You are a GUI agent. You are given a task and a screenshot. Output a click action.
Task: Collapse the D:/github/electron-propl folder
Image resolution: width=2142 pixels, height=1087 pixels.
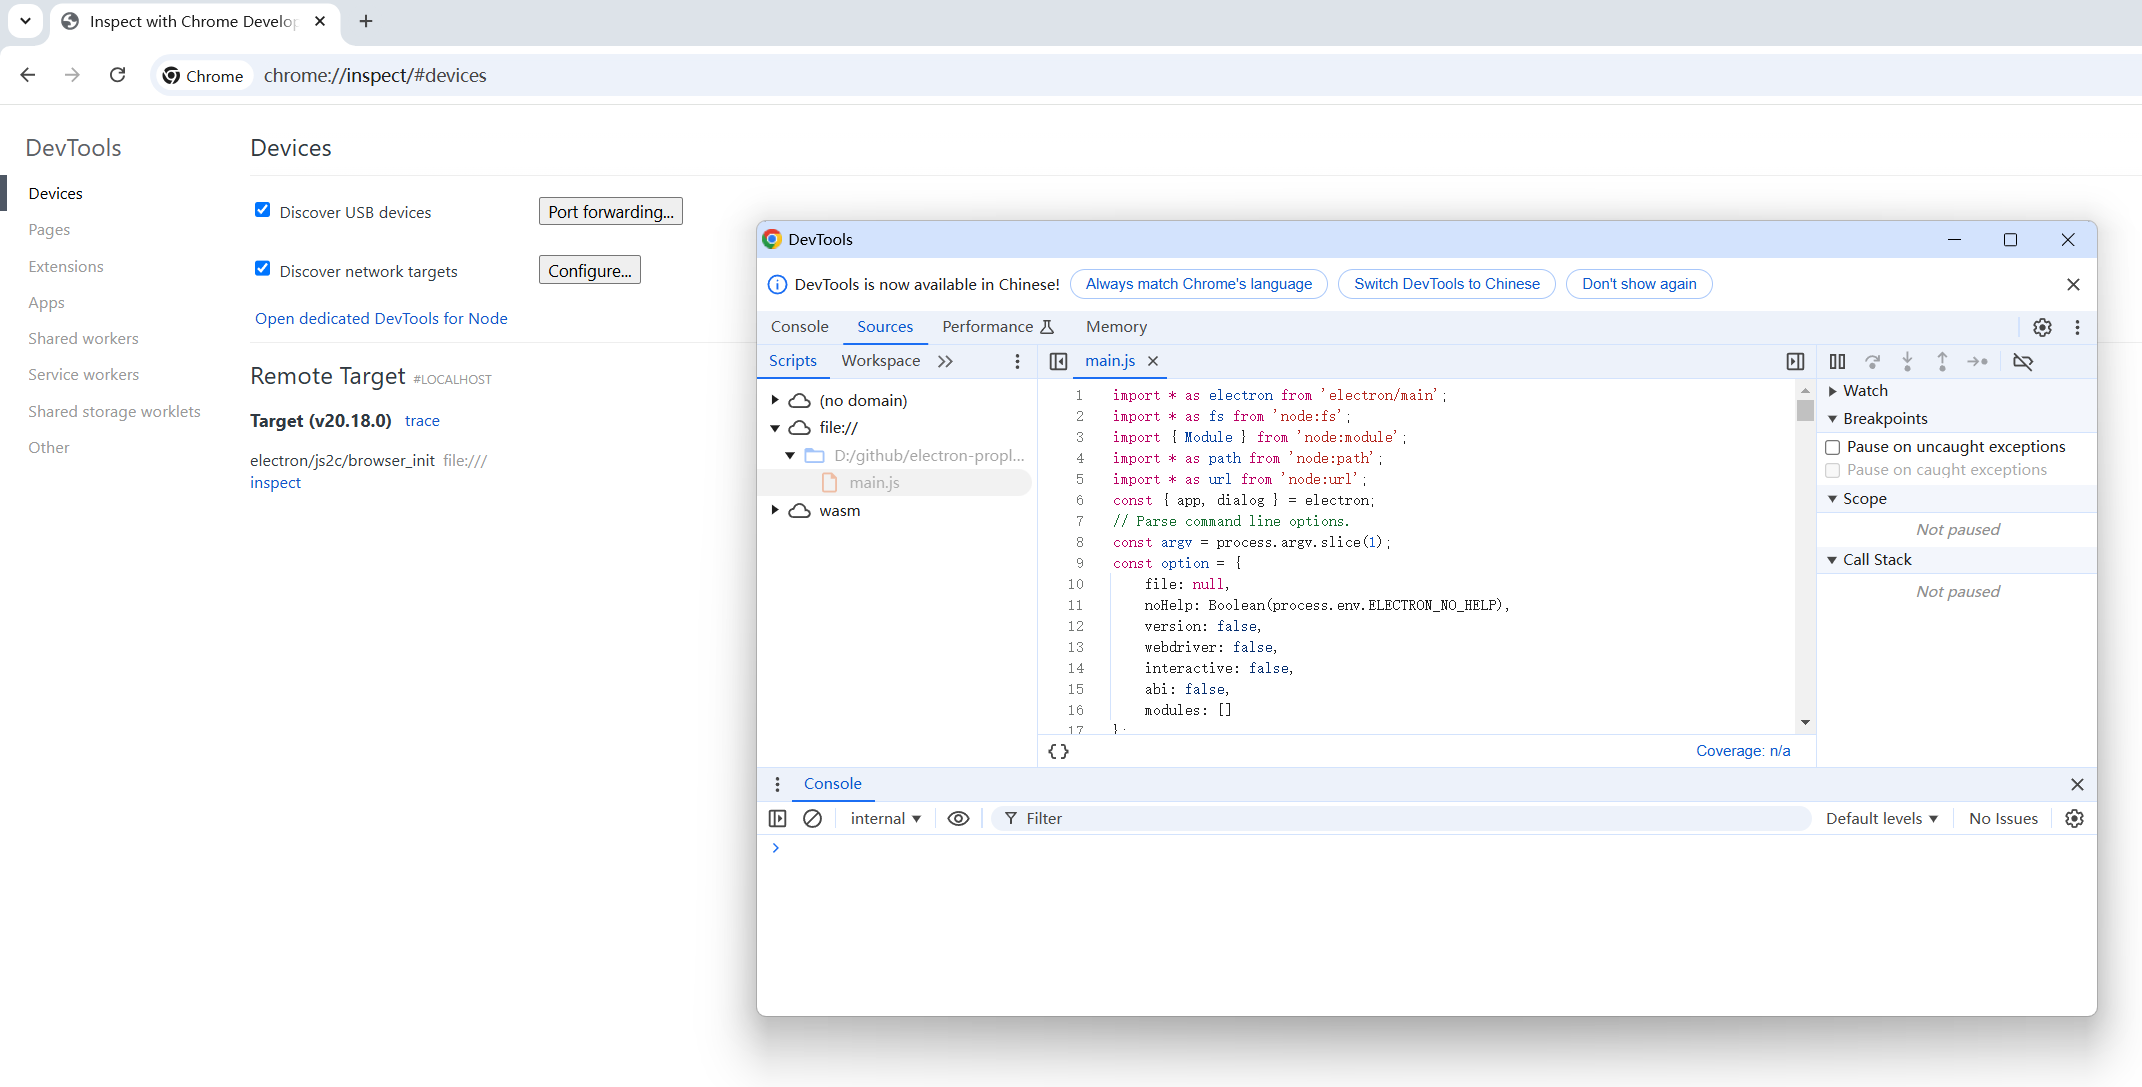click(x=790, y=455)
